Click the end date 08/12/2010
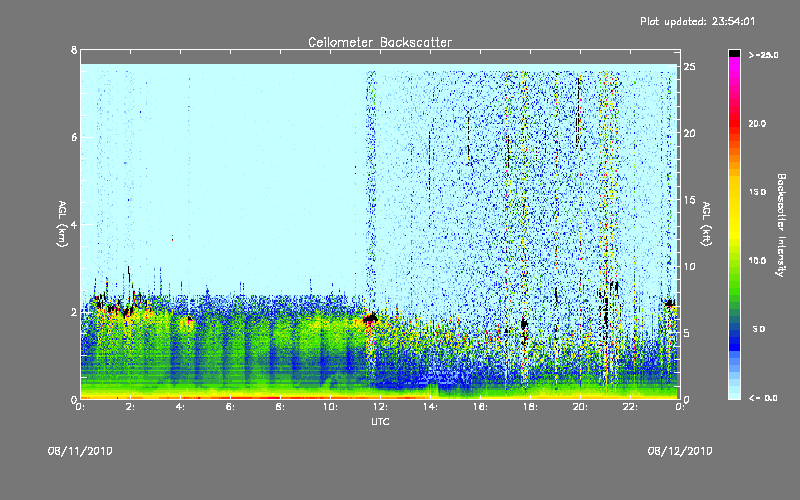This screenshot has width=800, height=500. click(680, 451)
